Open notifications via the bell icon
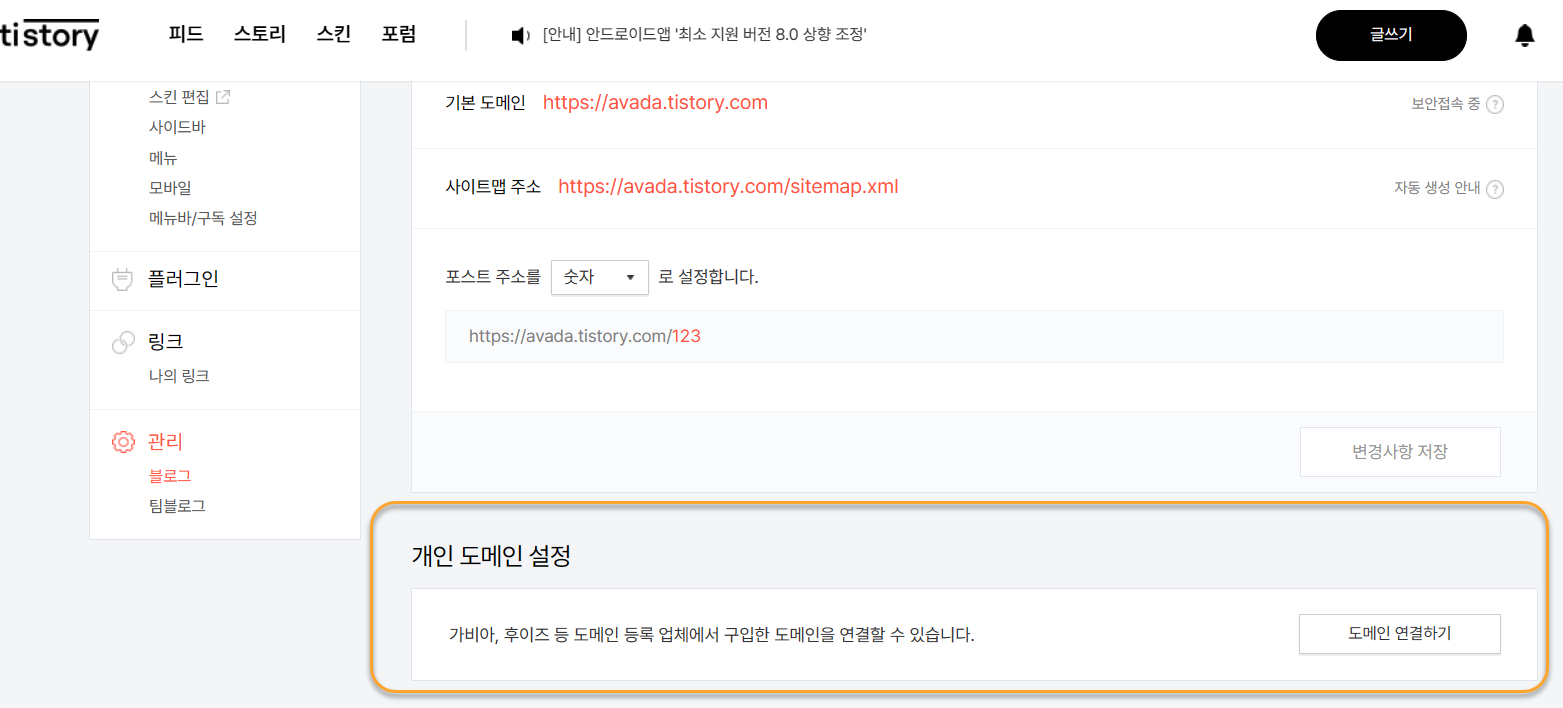1563x708 pixels. tap(1524, 35)
